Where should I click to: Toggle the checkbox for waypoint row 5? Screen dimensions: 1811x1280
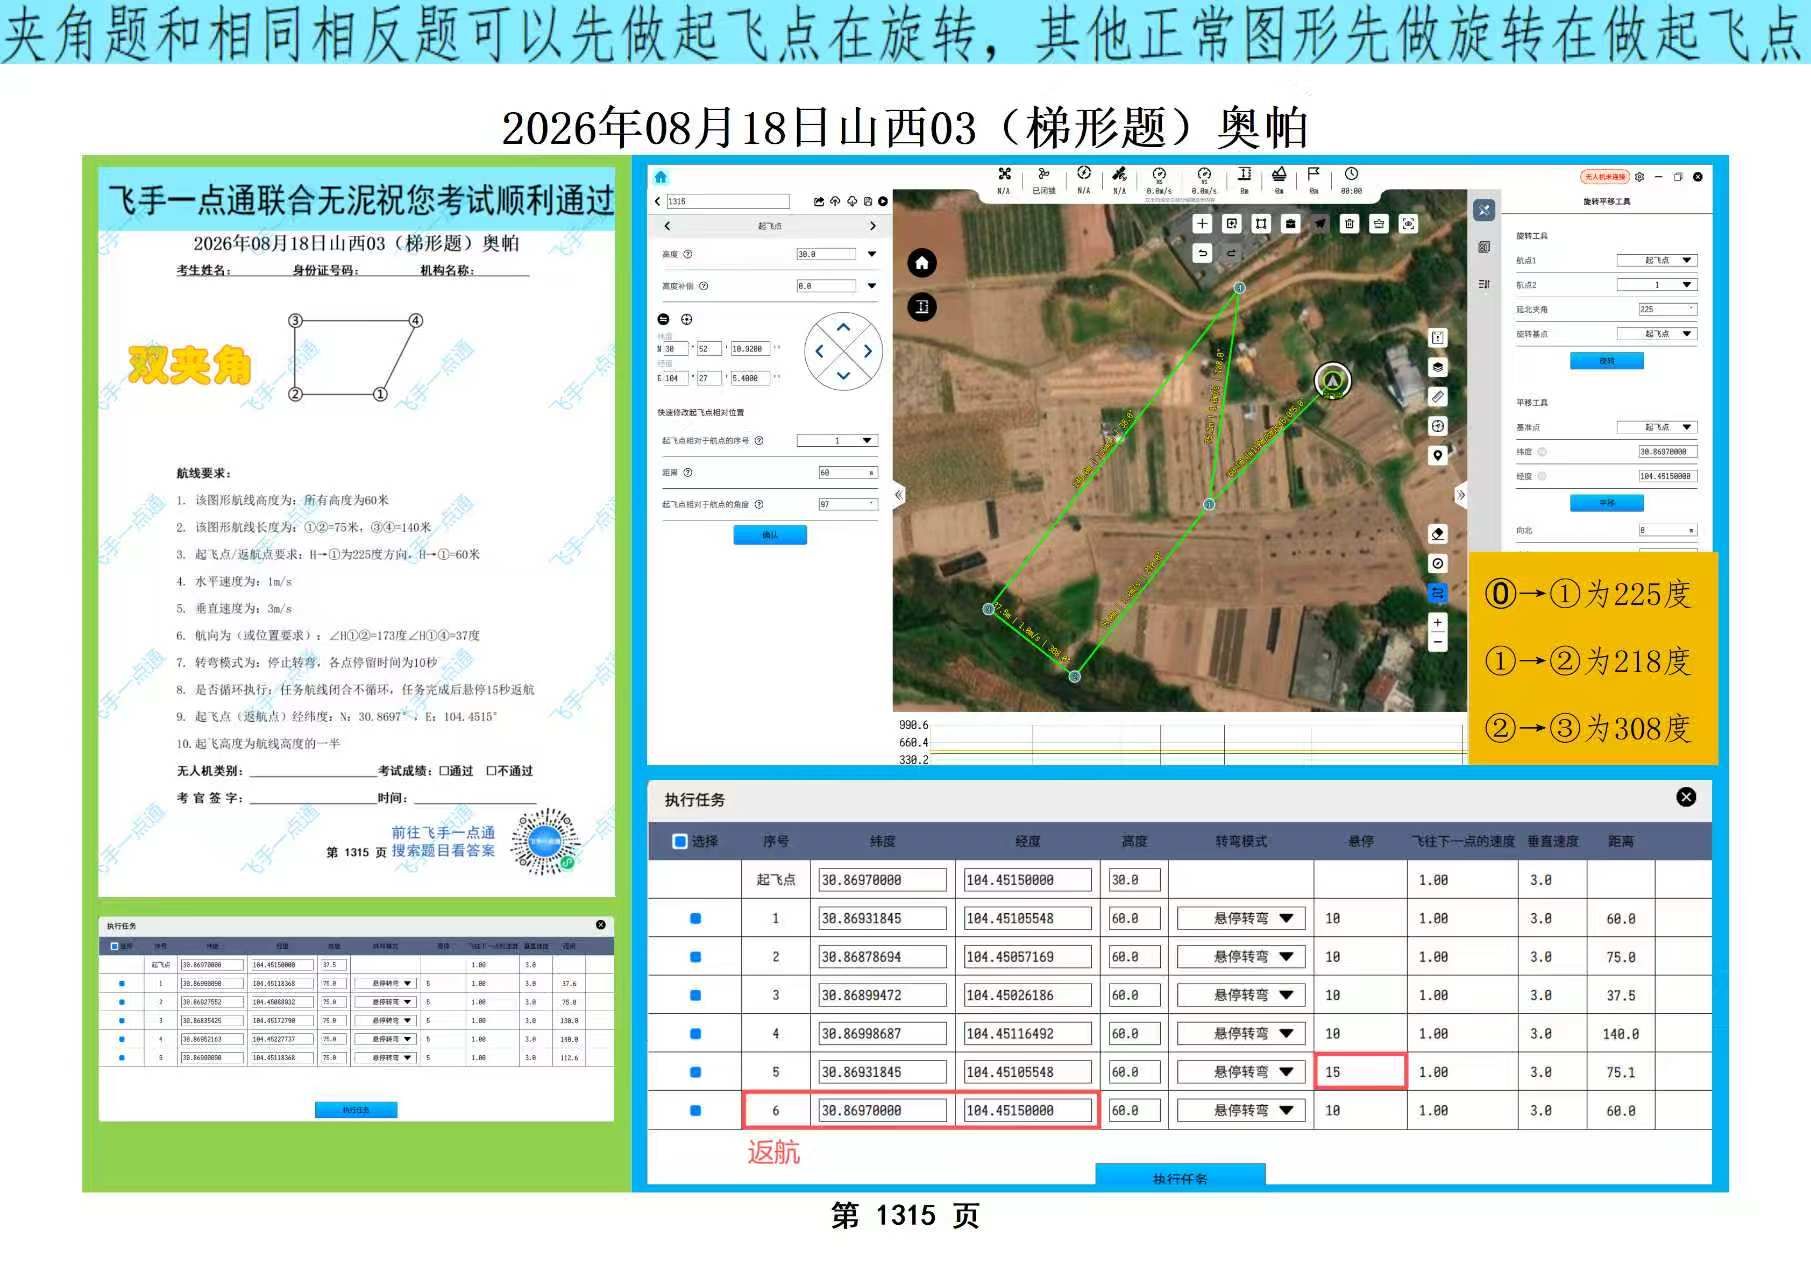tap(695, 1072)
